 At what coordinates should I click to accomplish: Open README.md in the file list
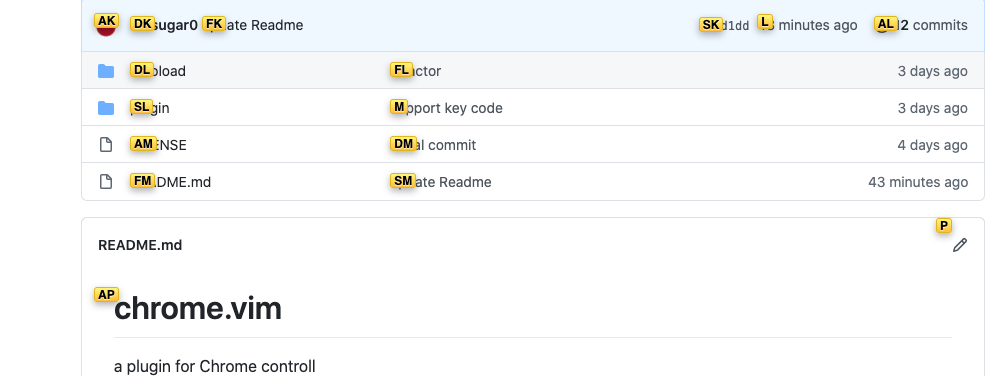click(x=171, y=182)
